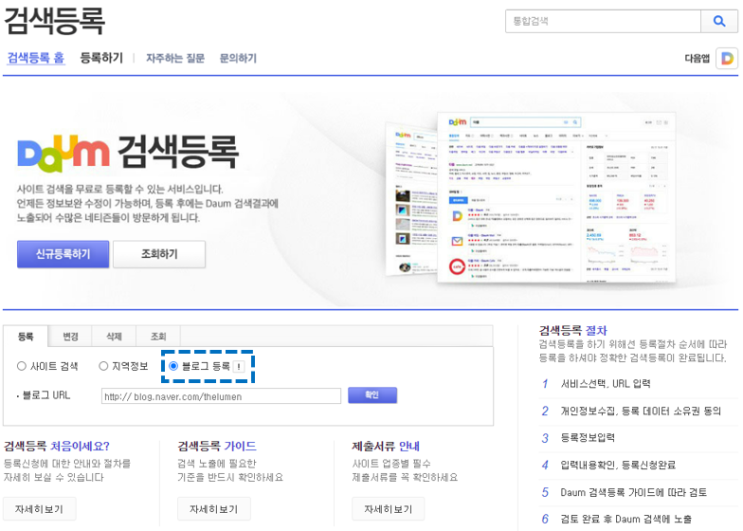The image size is (743, 531).
Task: Open the Daum app D icon
Action: (x=727, y=58)
